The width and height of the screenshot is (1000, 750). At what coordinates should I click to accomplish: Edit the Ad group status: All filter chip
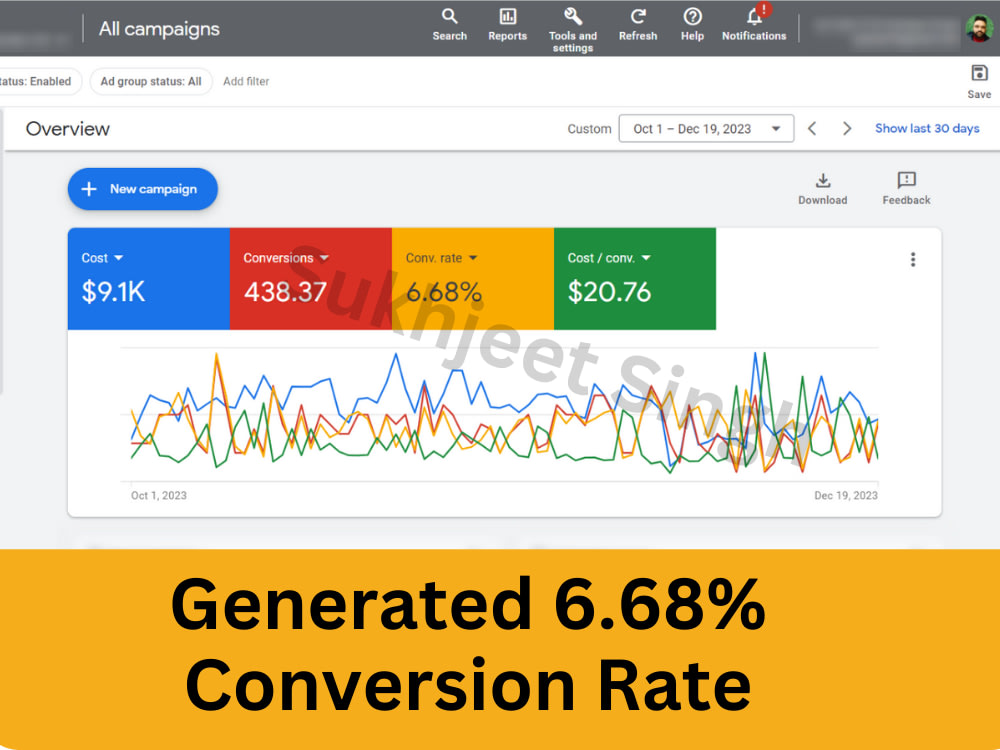(151, 82)
